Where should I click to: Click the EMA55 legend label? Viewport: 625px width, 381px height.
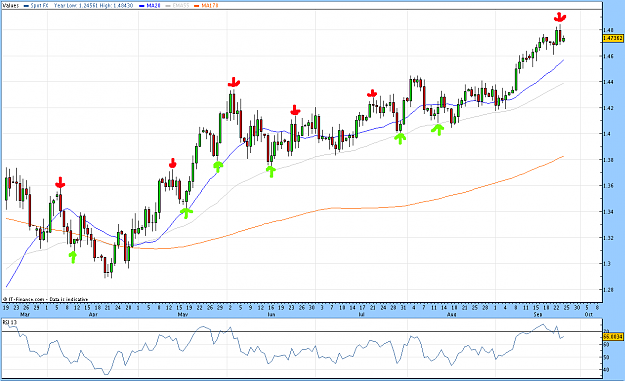181,6
